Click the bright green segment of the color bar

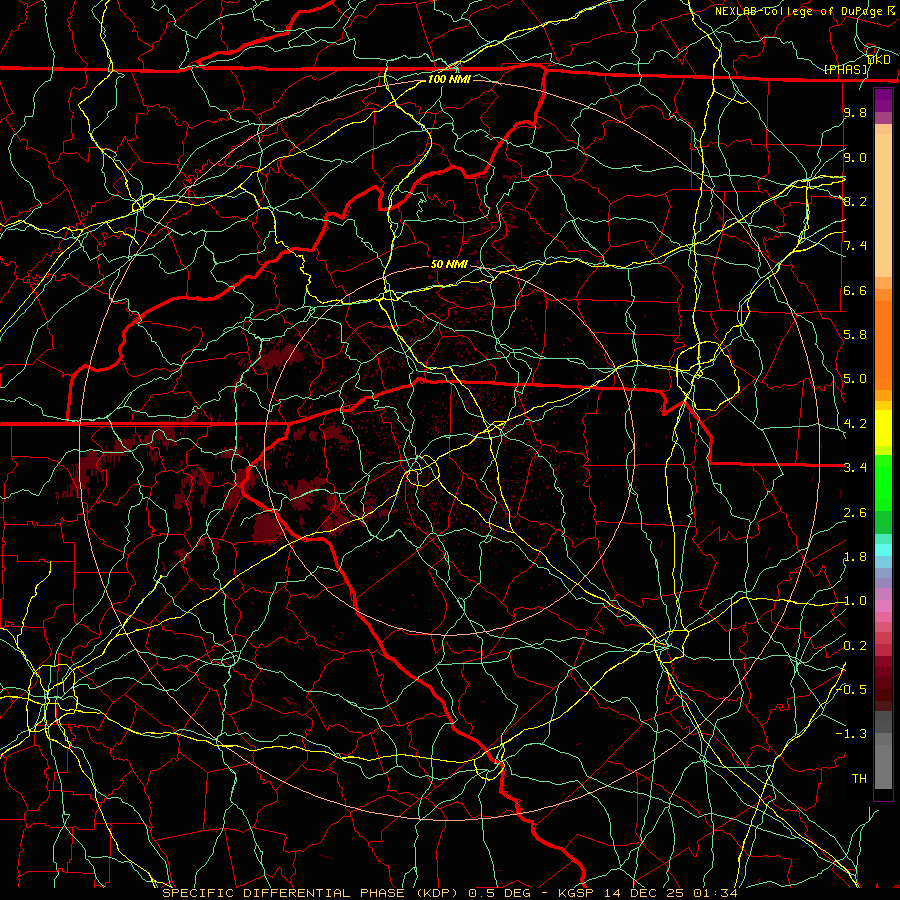click(x=883, y=481)
